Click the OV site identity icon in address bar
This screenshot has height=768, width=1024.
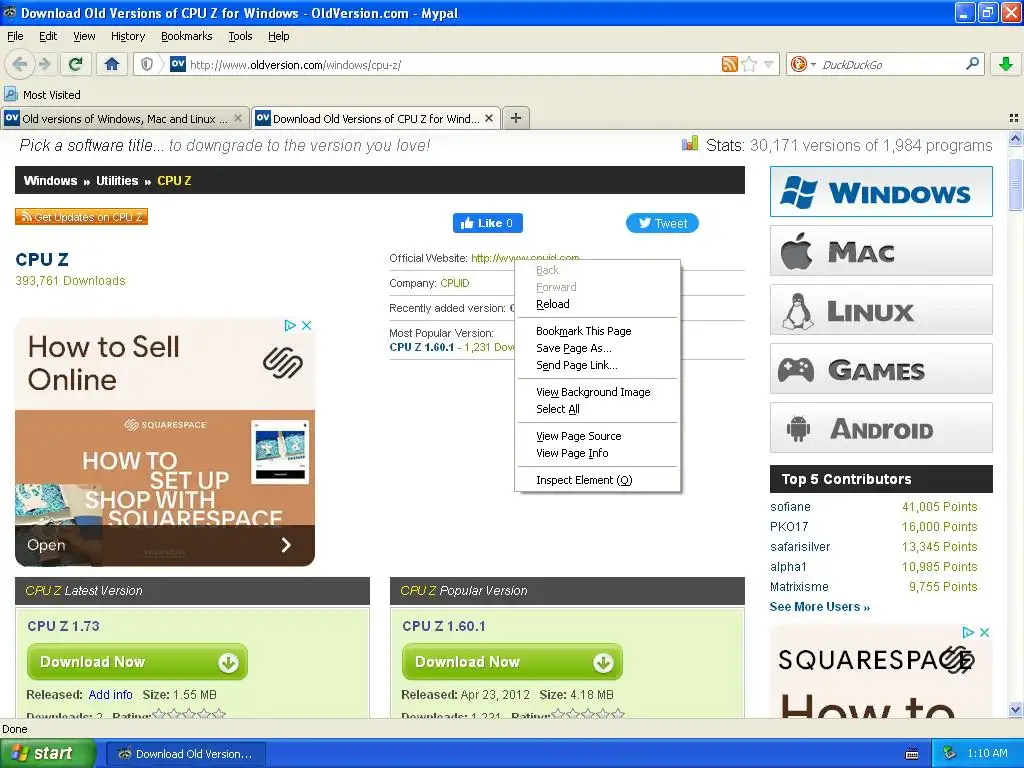pos(178,64)
